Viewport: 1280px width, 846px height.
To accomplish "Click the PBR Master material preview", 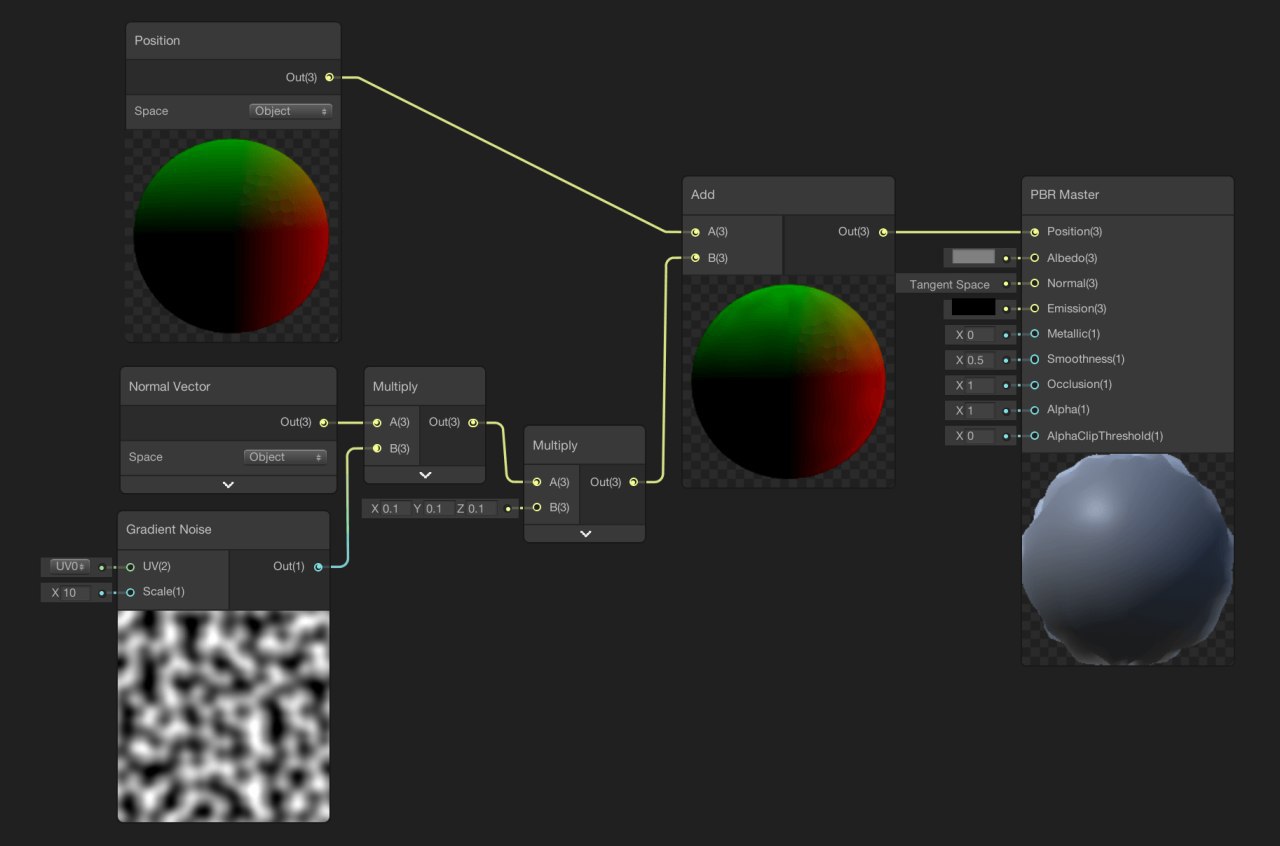I will click(1128, 558).
